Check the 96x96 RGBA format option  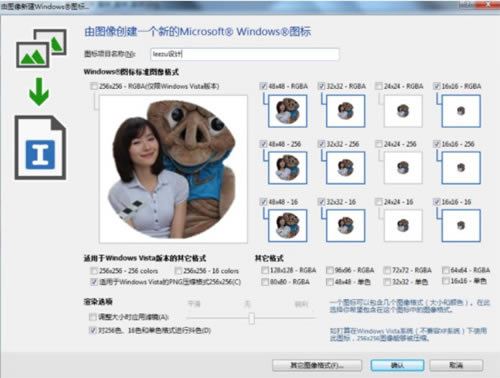(x=329, y=270)
